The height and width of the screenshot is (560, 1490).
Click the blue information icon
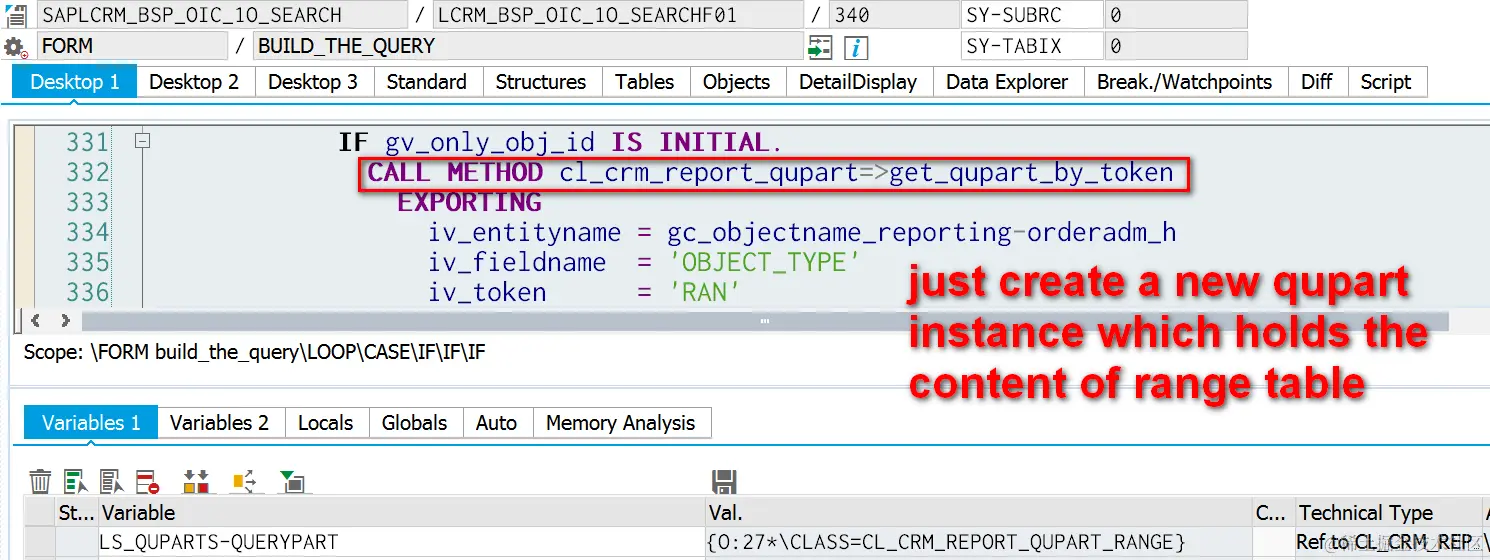tap(855, 47)
